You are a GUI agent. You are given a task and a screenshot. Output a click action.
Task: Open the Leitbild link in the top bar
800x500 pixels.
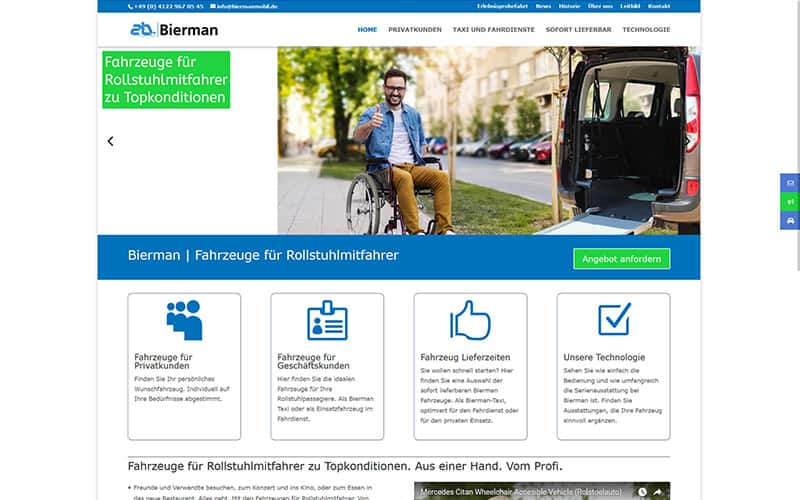(630, 6)
